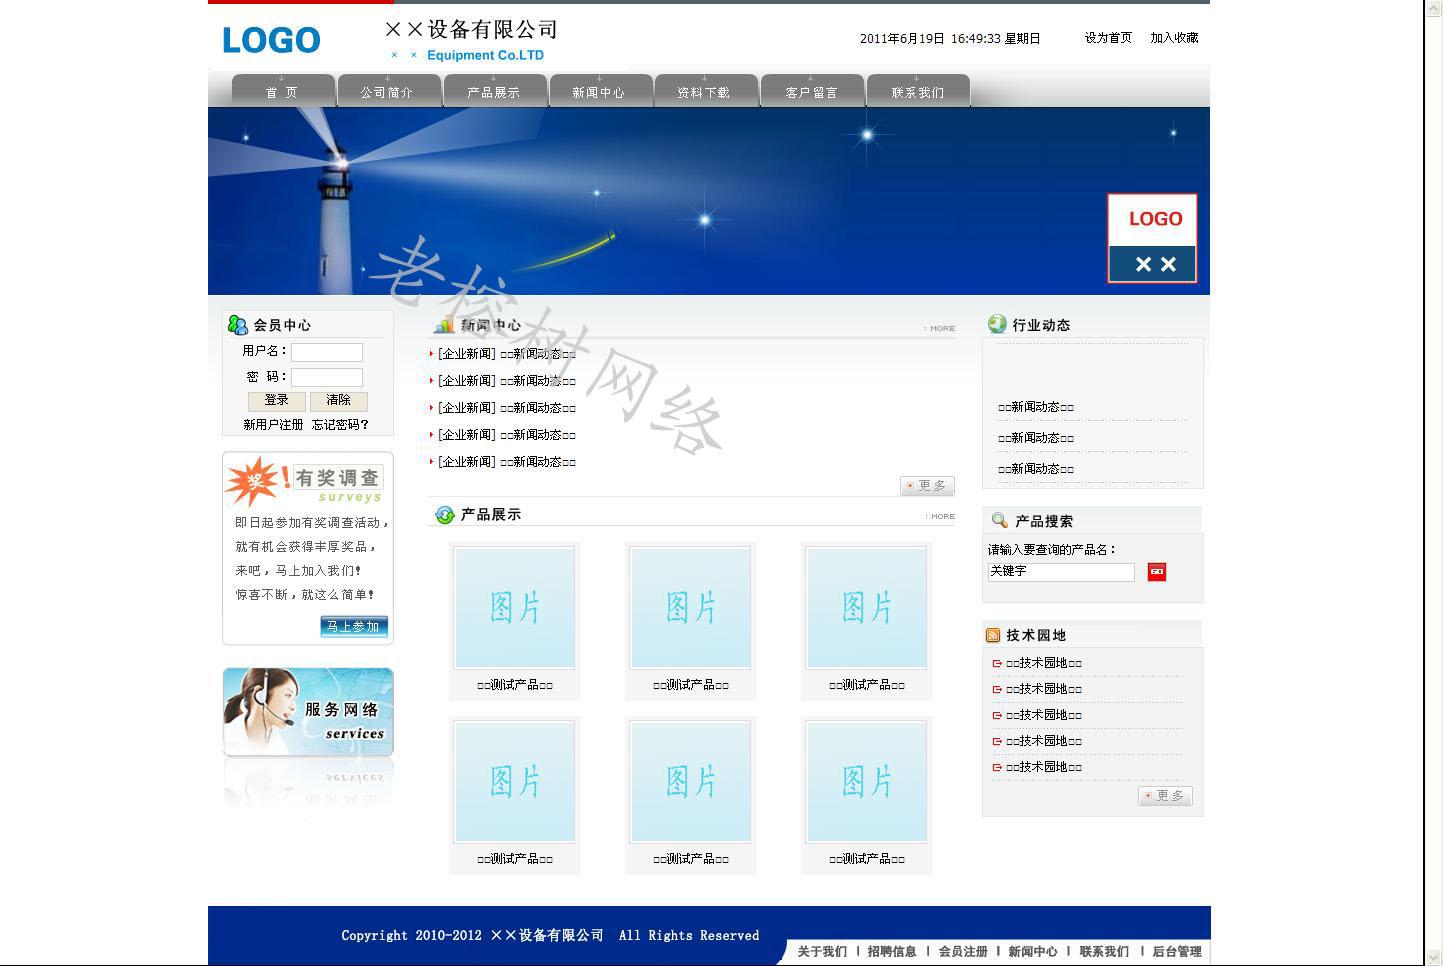Screen dimensions: 1444x966
Task: Click the 登录 button
Action: tap(277, 401)
